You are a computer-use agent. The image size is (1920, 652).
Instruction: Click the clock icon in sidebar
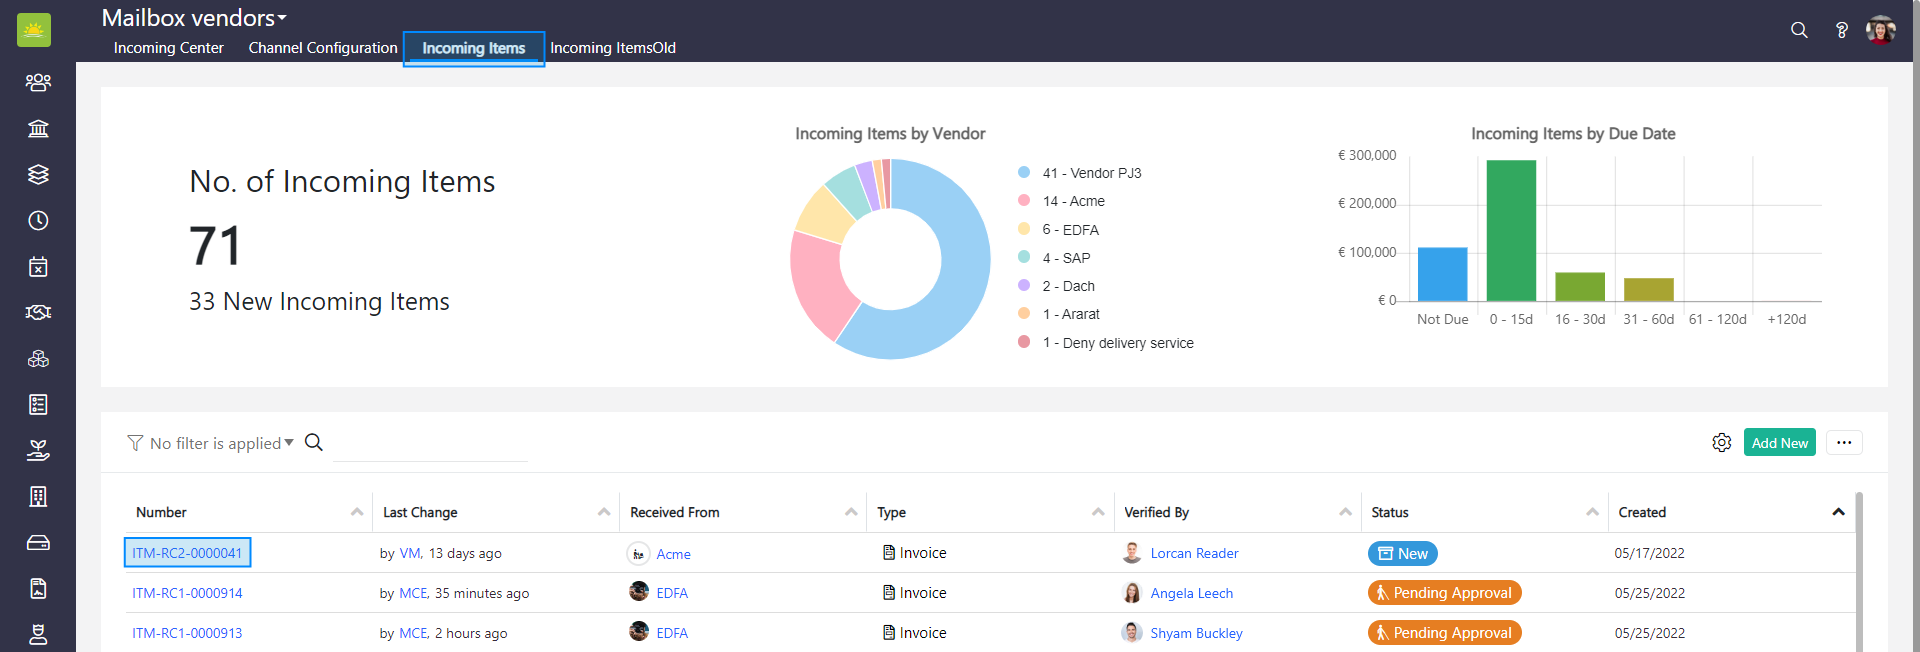(x=38, y=220)
